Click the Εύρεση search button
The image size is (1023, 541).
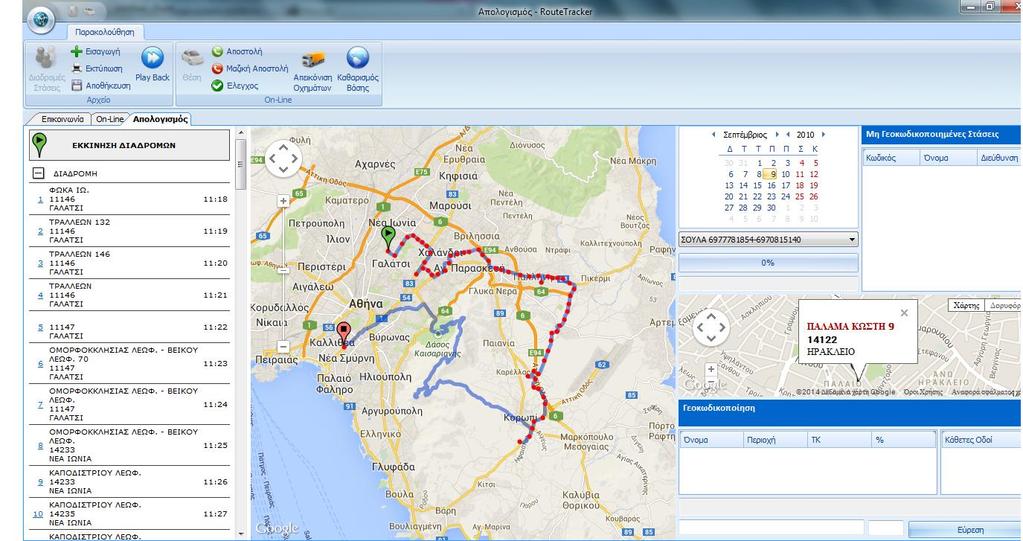966,530
